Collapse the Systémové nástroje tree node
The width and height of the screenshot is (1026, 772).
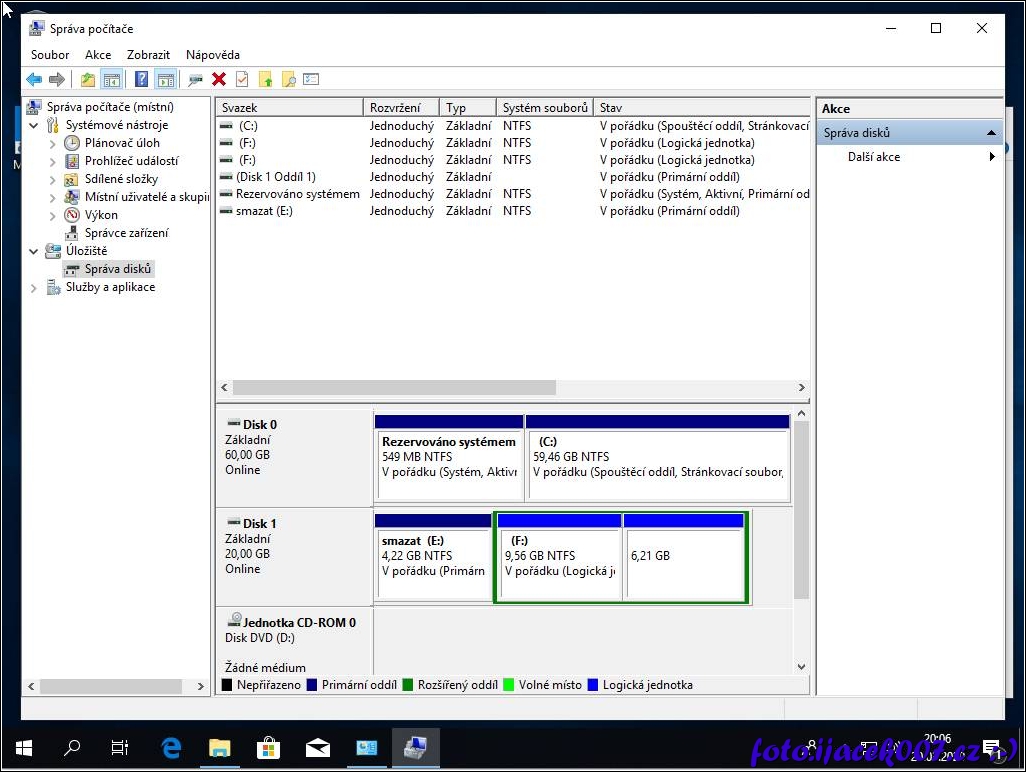coord(34,125)
